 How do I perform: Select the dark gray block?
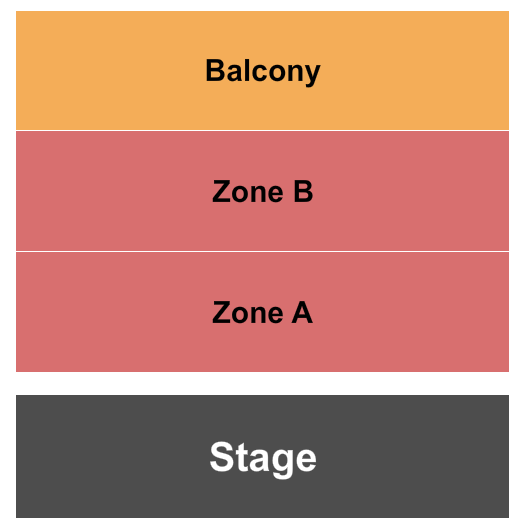[262, 456]
